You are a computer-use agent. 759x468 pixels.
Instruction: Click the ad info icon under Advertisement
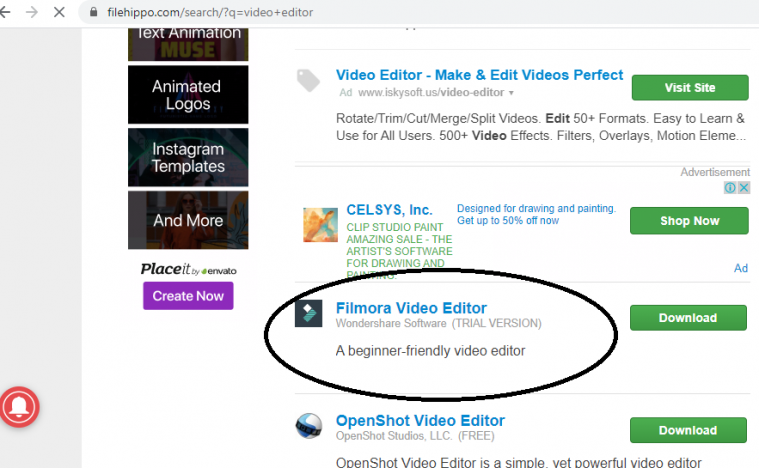pos(729,187)
